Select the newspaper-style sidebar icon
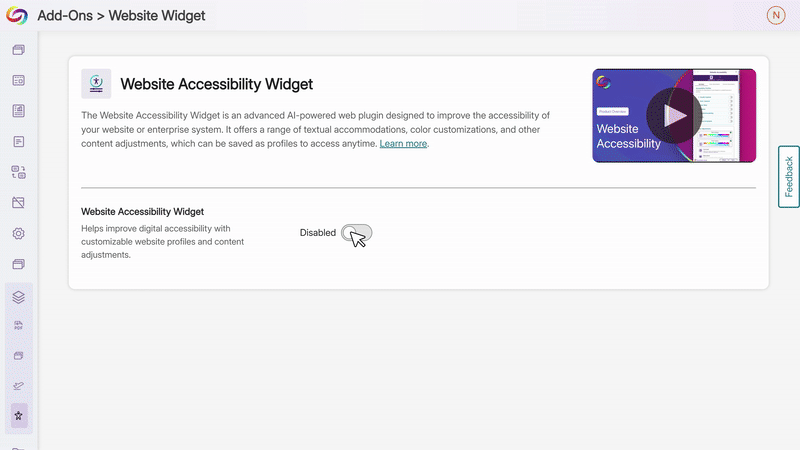 [18, 111]
